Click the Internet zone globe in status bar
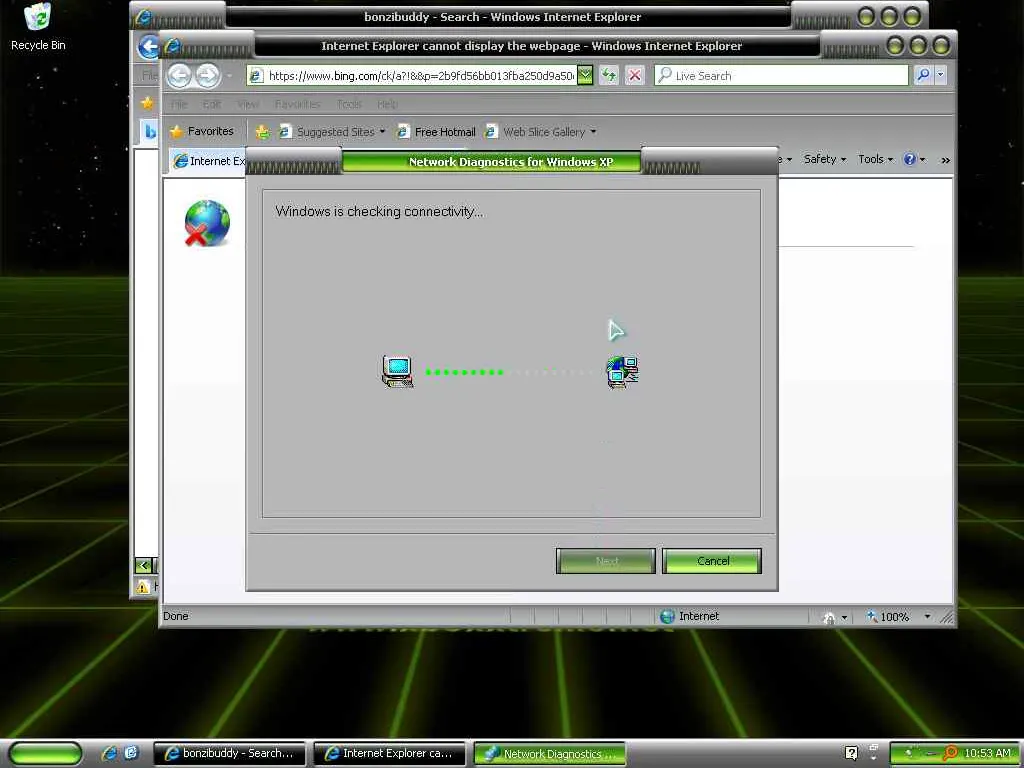The width and height of the screenshot is (1024, 768). tap(667, 616)
